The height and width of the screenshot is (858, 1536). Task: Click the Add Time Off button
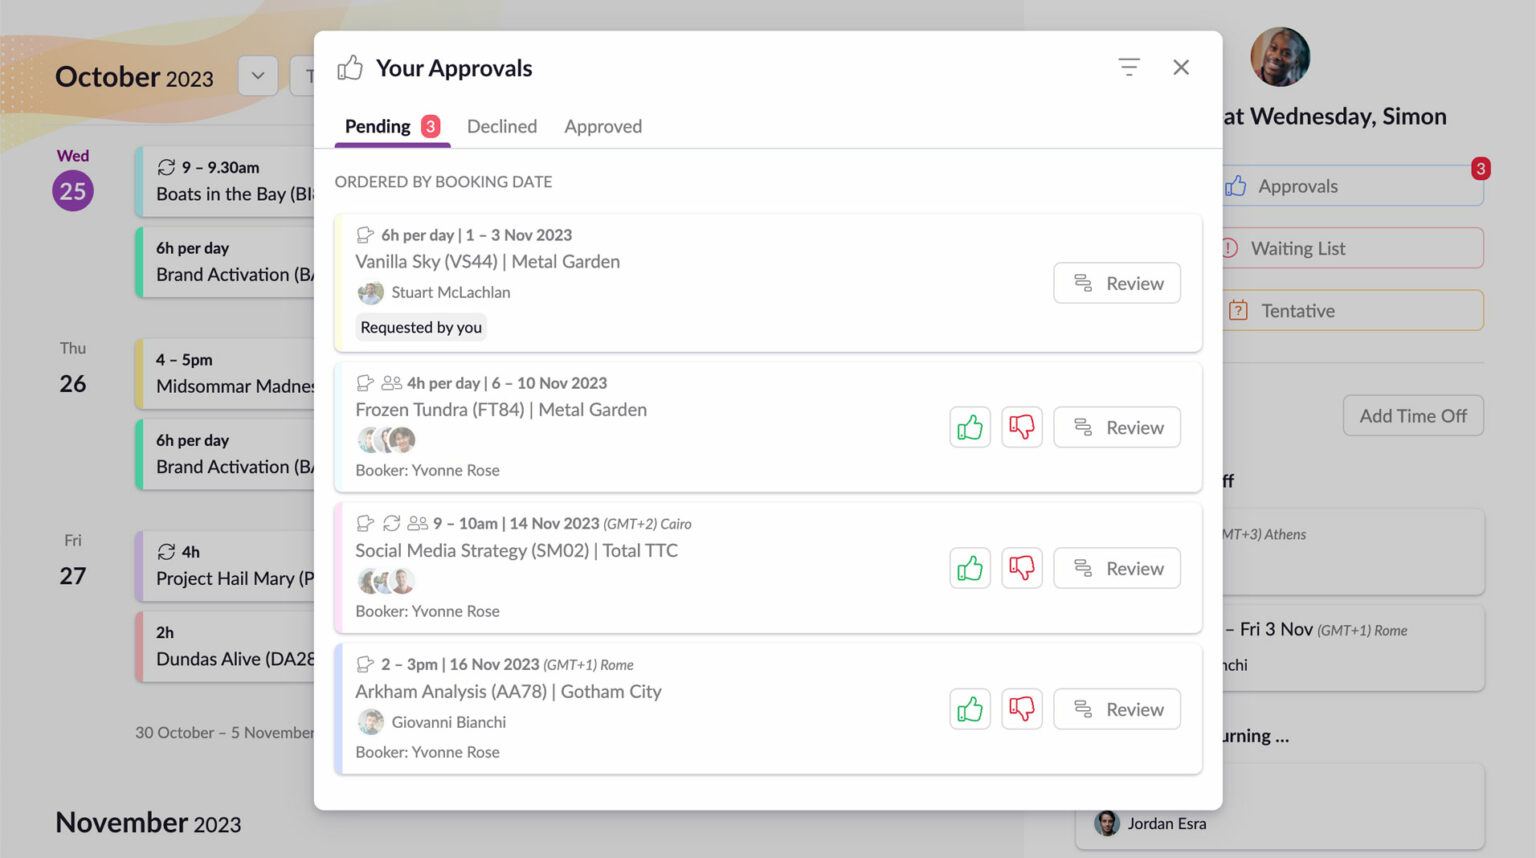(1412, 415)
